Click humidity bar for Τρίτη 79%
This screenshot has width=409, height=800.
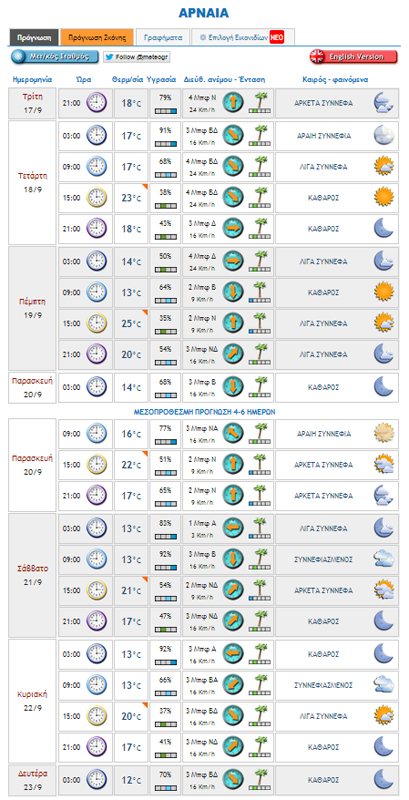click(165, 111)
